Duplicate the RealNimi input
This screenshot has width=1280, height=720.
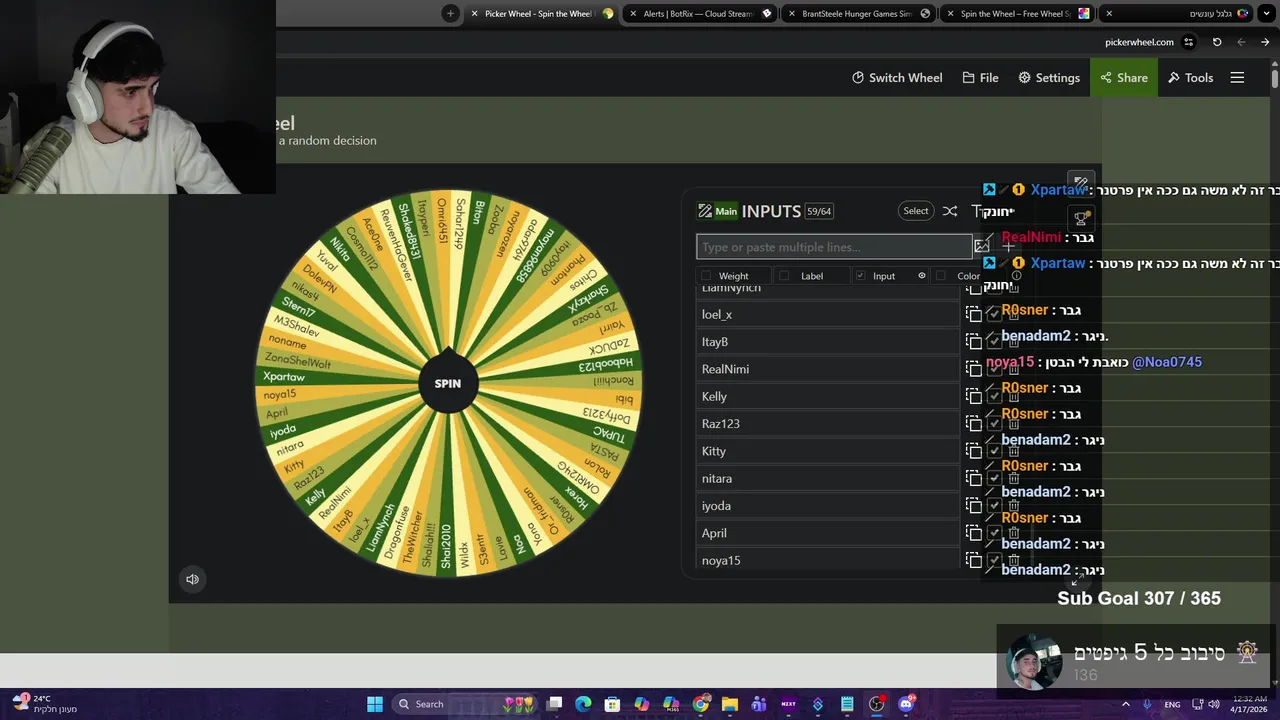pos(974,369)
